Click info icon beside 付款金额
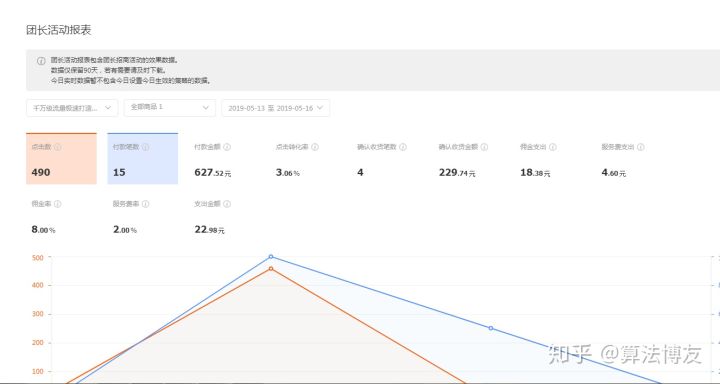This screenshot has height=384, width=720. [227, 147]
